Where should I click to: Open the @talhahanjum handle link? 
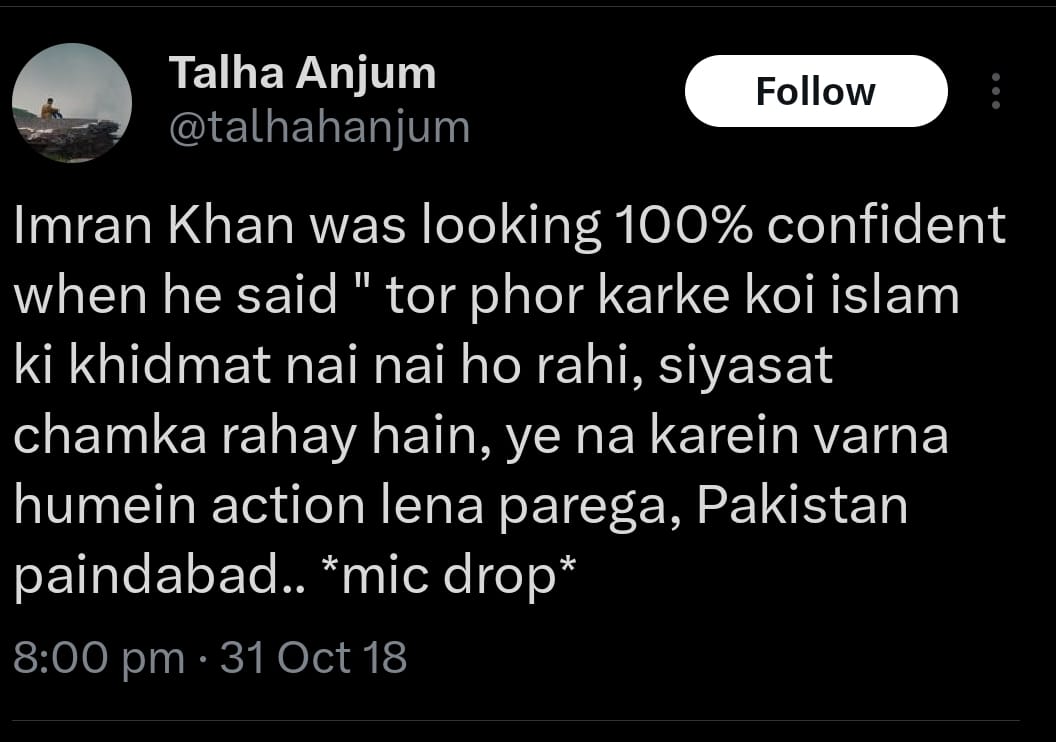[x=319, y=128]
